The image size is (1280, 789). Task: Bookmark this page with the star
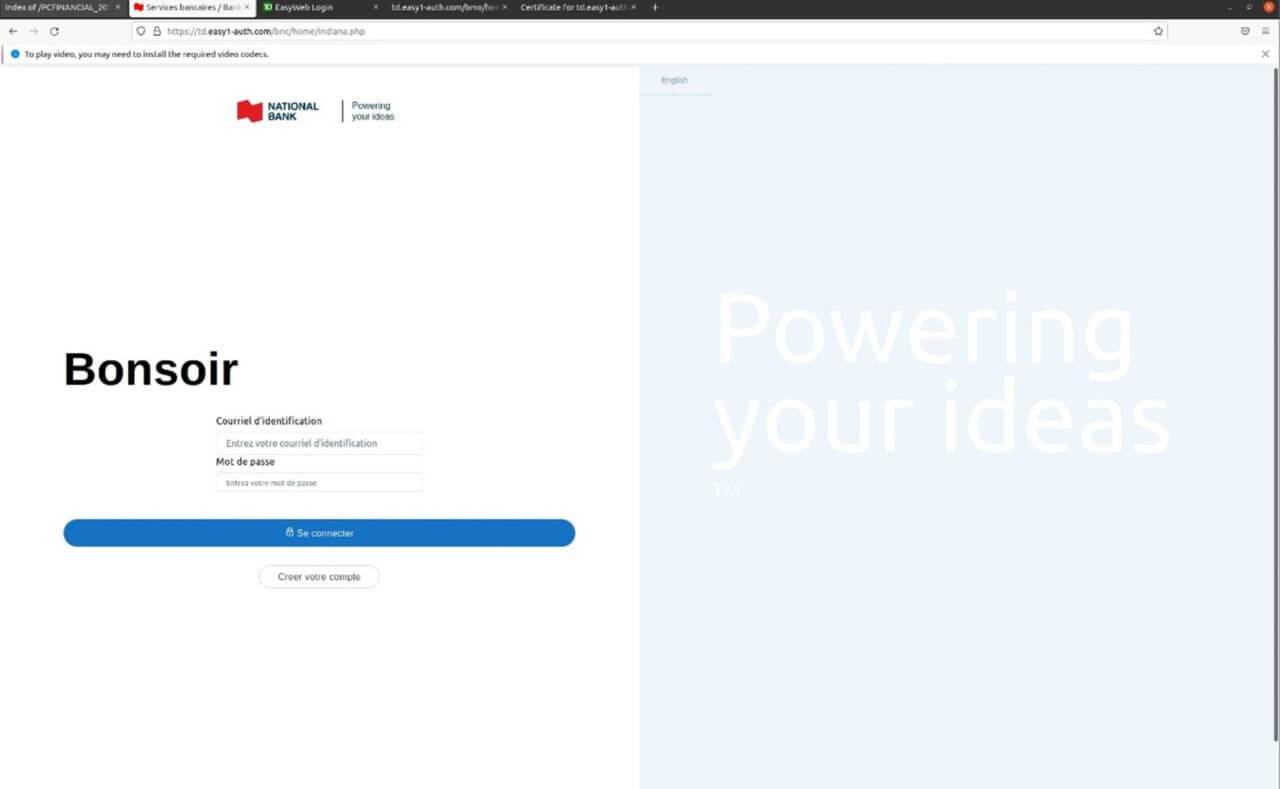click(1158, 31)
